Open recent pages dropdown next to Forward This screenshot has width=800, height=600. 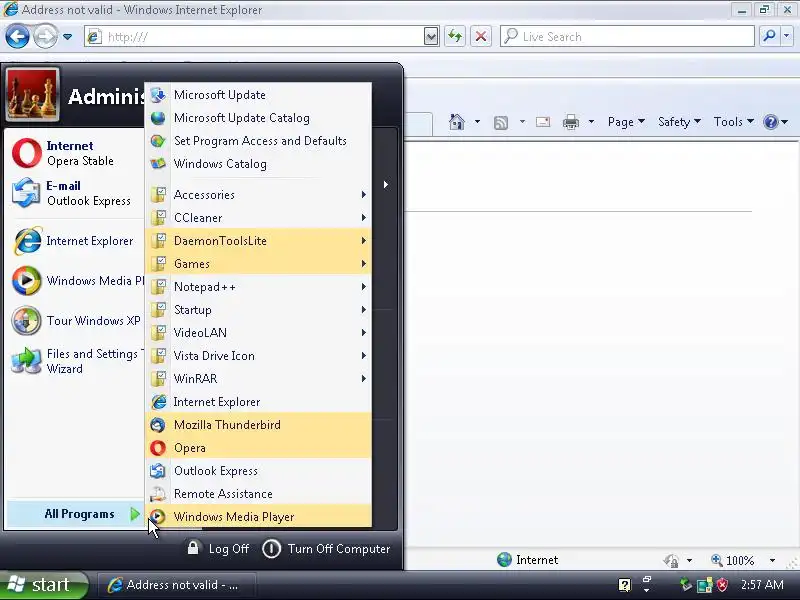point(67,37)
